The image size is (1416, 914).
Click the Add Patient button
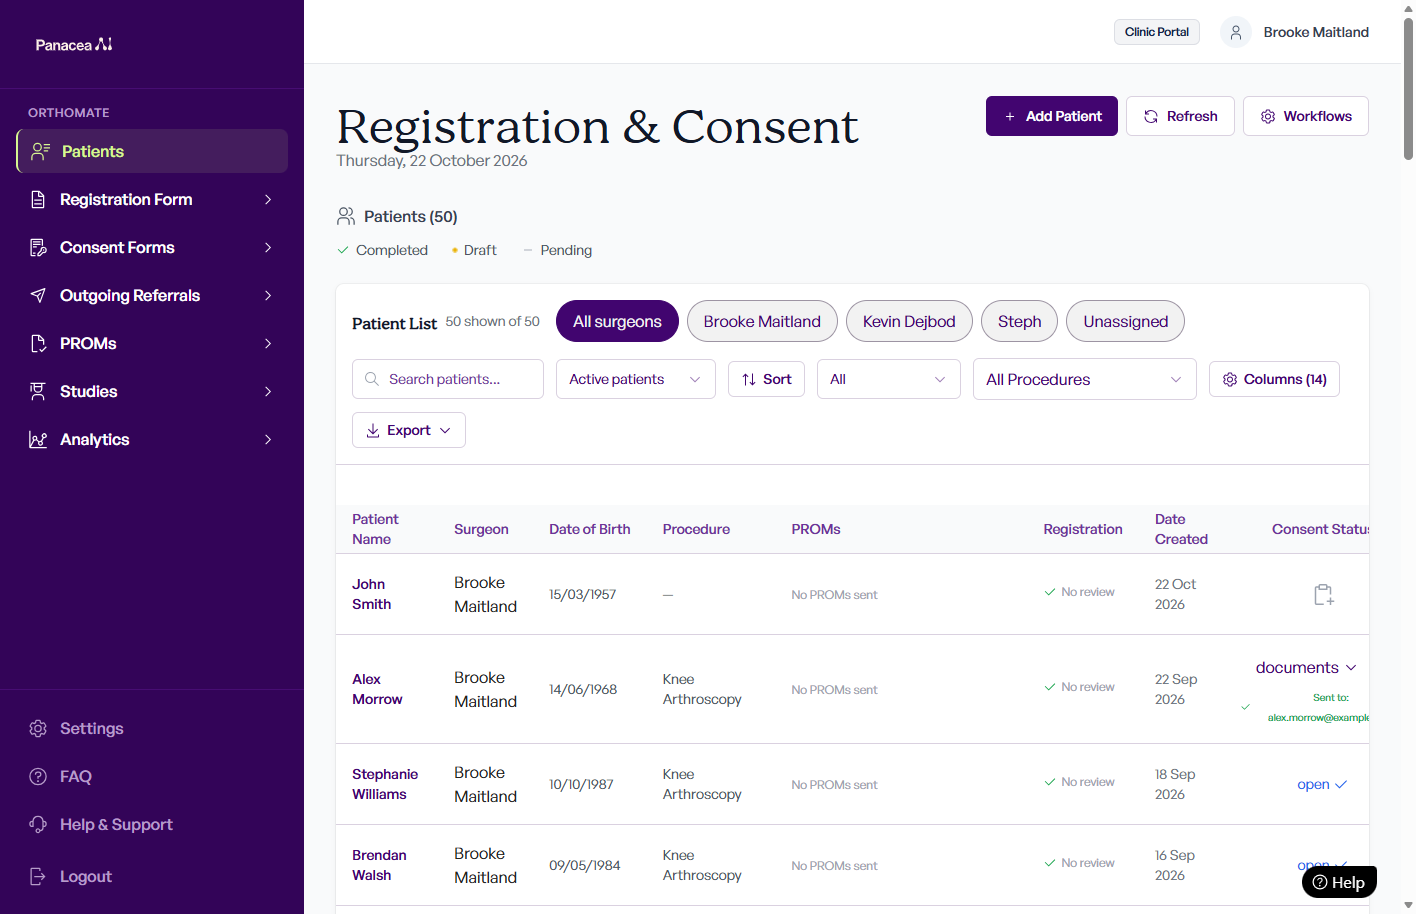pos(1052,116)
